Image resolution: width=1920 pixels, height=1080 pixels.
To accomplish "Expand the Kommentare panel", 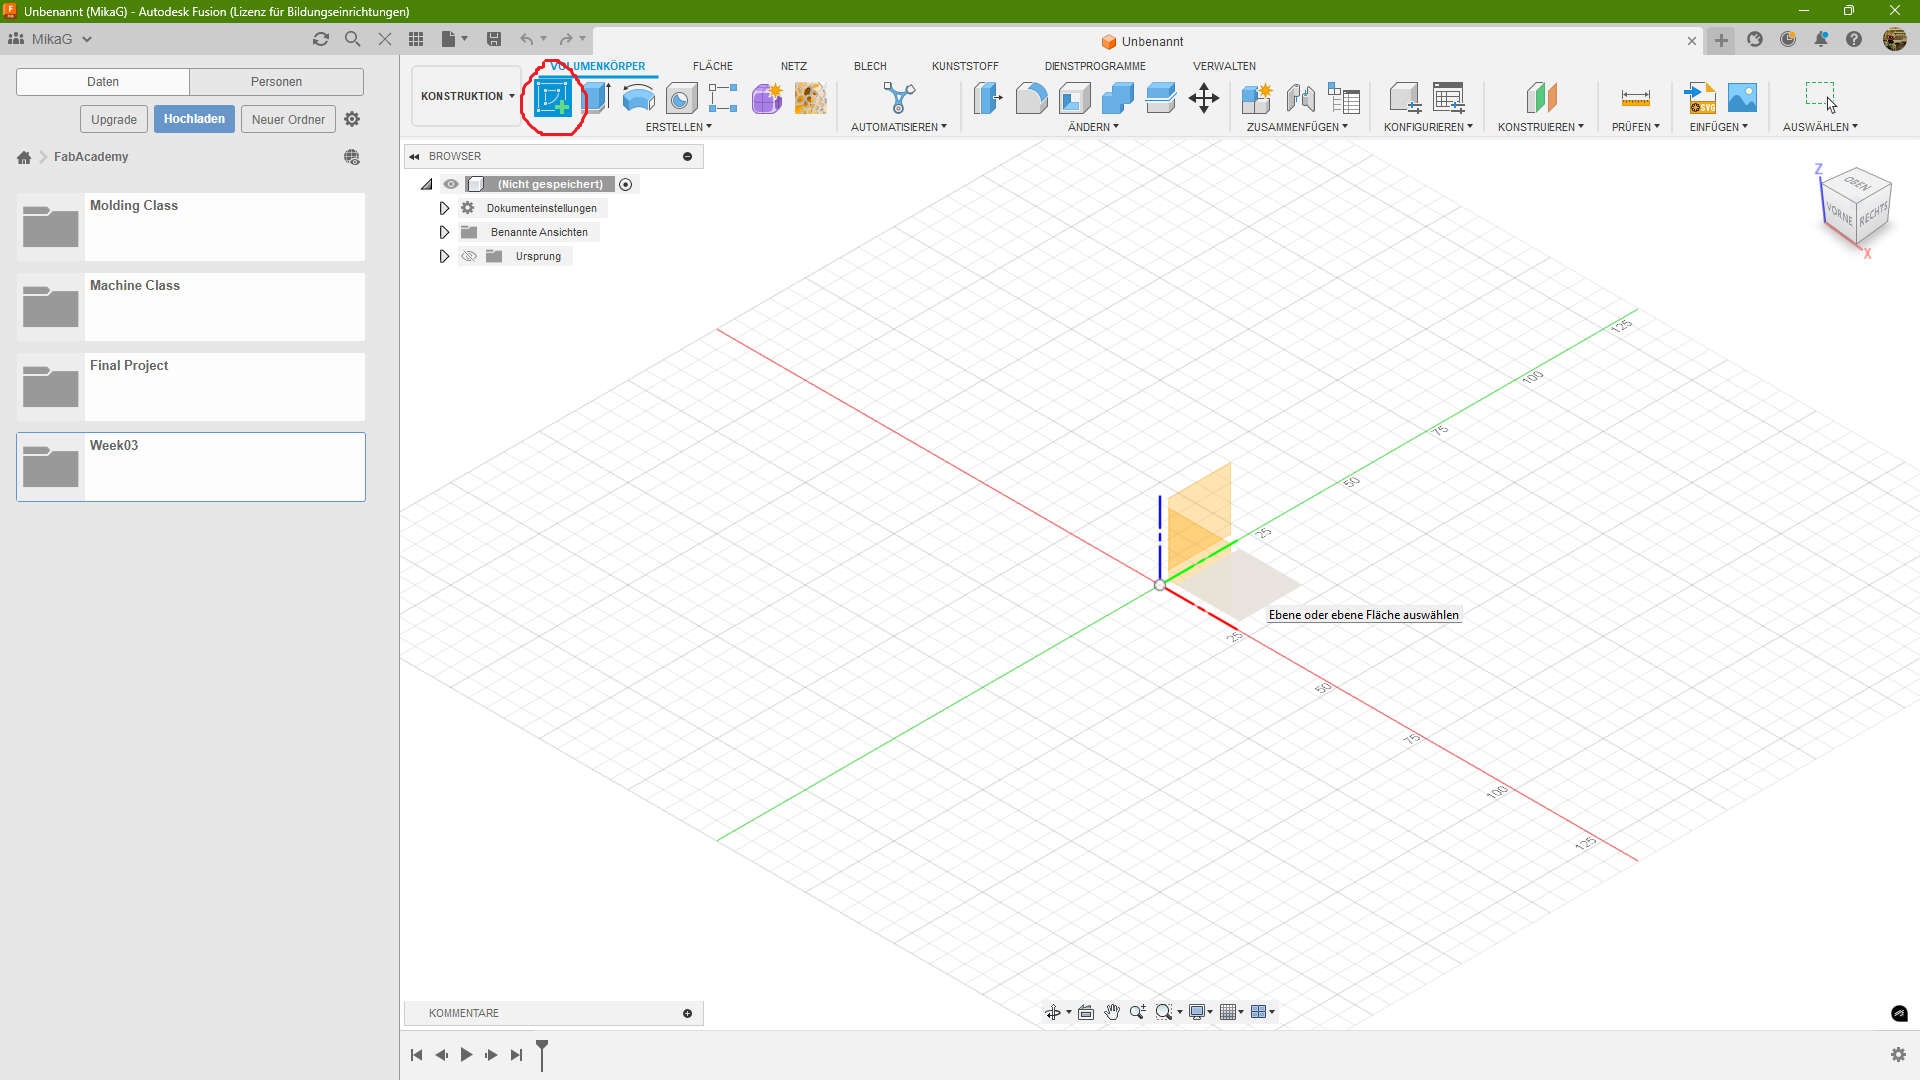I will [687, 1014].
